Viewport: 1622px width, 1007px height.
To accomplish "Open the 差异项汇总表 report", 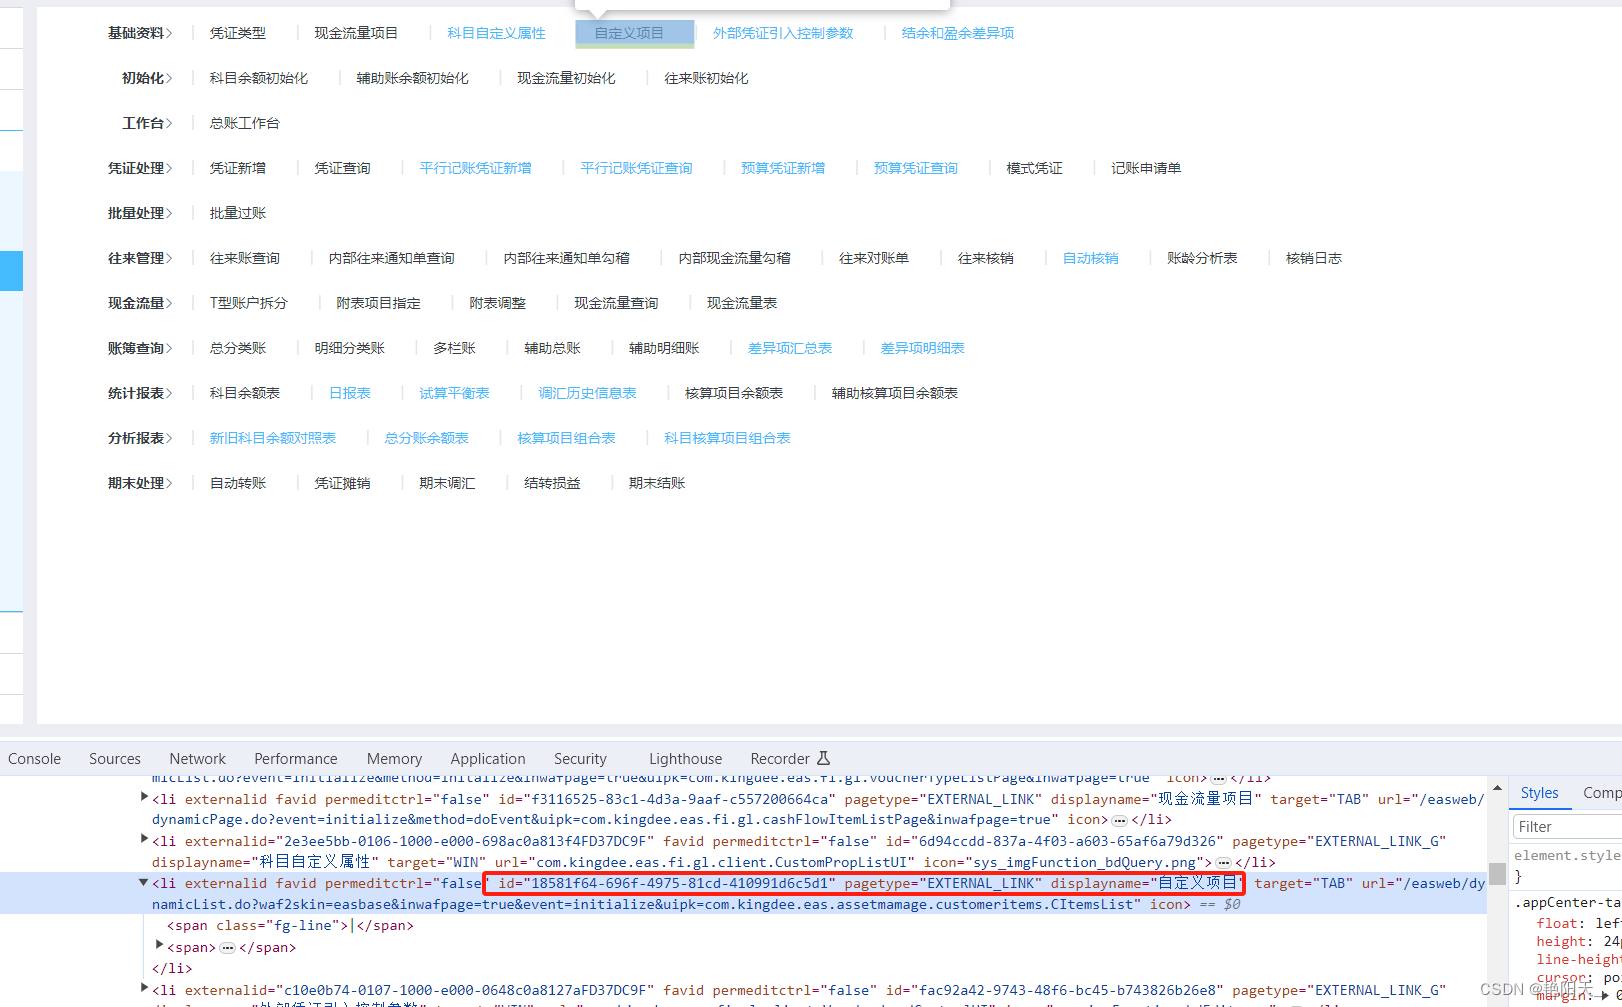I will (x=789, y=347).
